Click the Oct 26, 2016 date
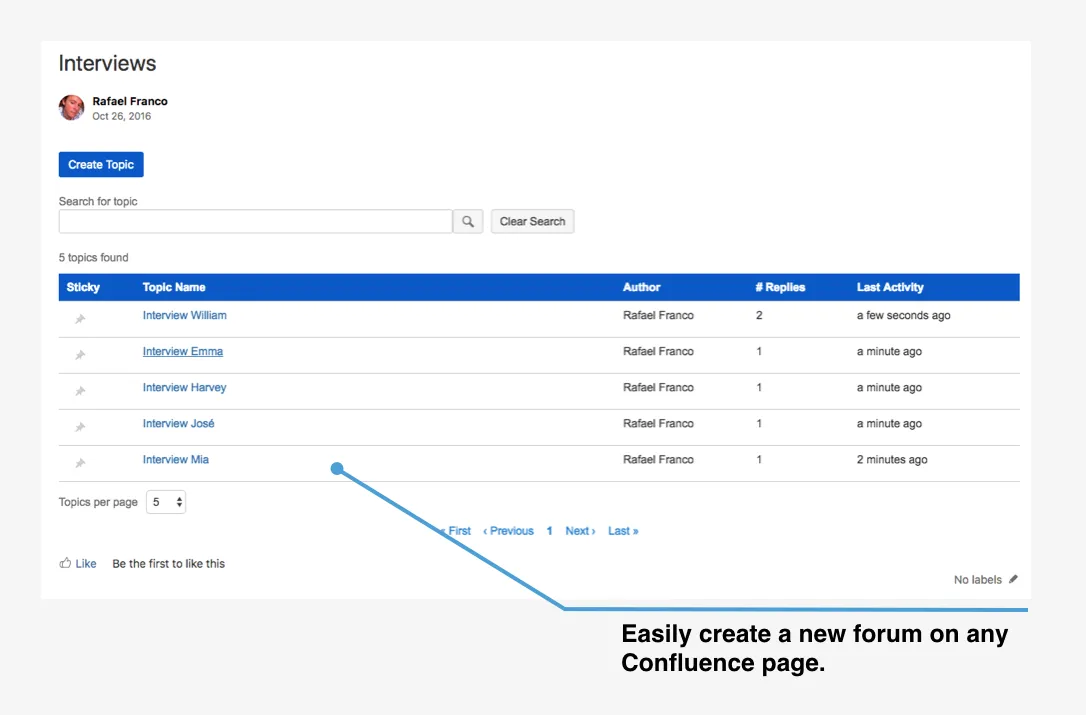The width and height of the screenshot is (1086, 715). coord(122,116)
